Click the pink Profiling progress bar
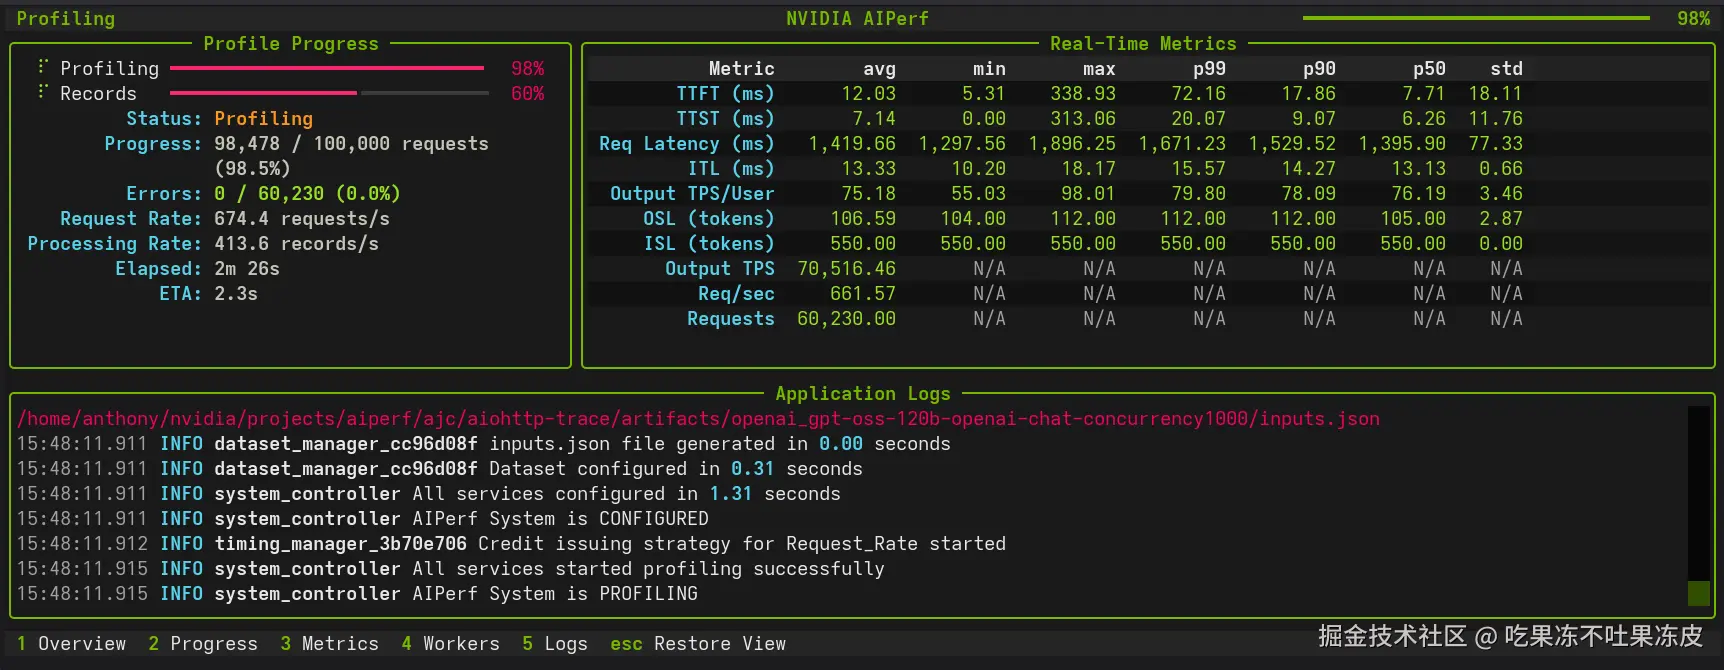 (327, 68)
